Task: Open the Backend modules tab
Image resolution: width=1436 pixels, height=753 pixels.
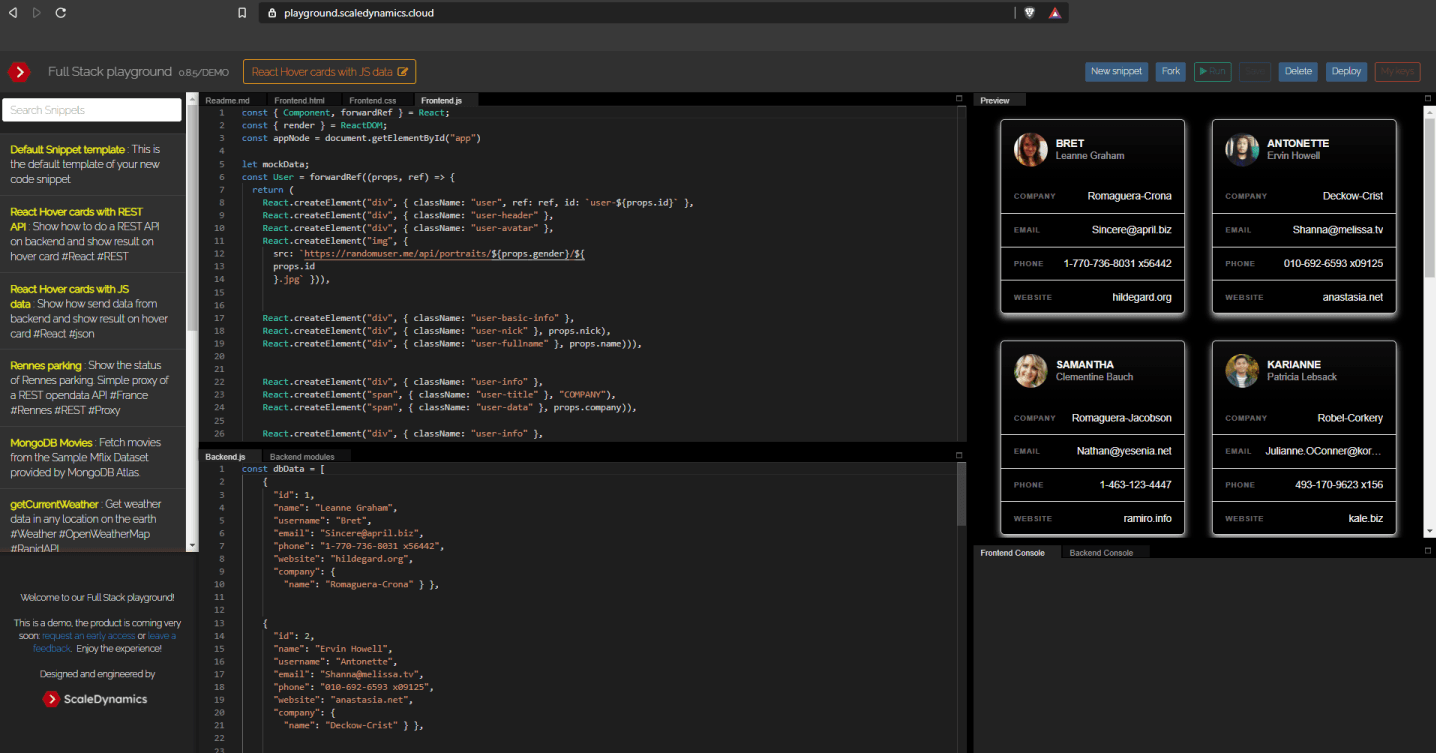Action: (x=302, y=457)
